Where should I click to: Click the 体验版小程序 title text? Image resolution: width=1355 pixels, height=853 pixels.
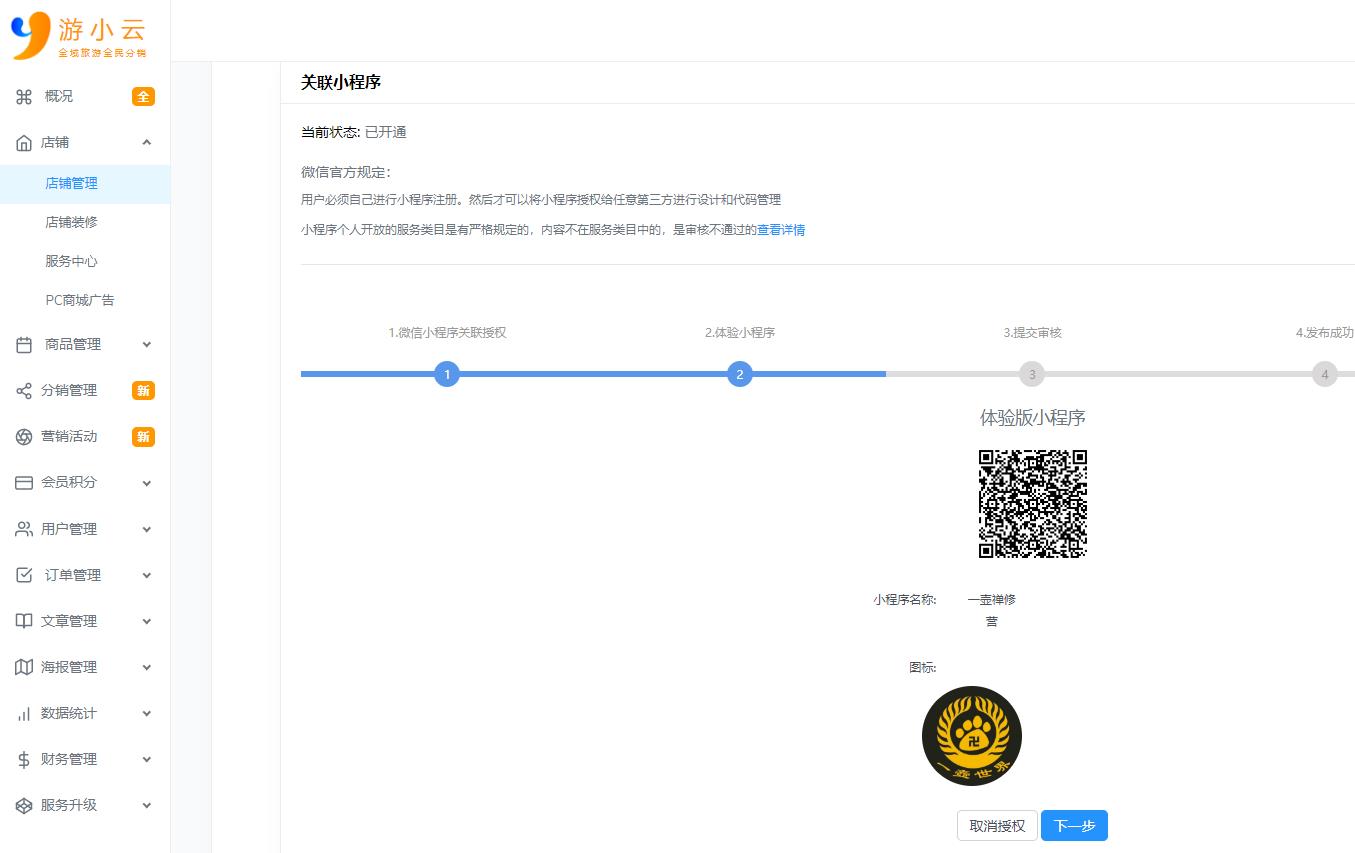pos(1032,418)
